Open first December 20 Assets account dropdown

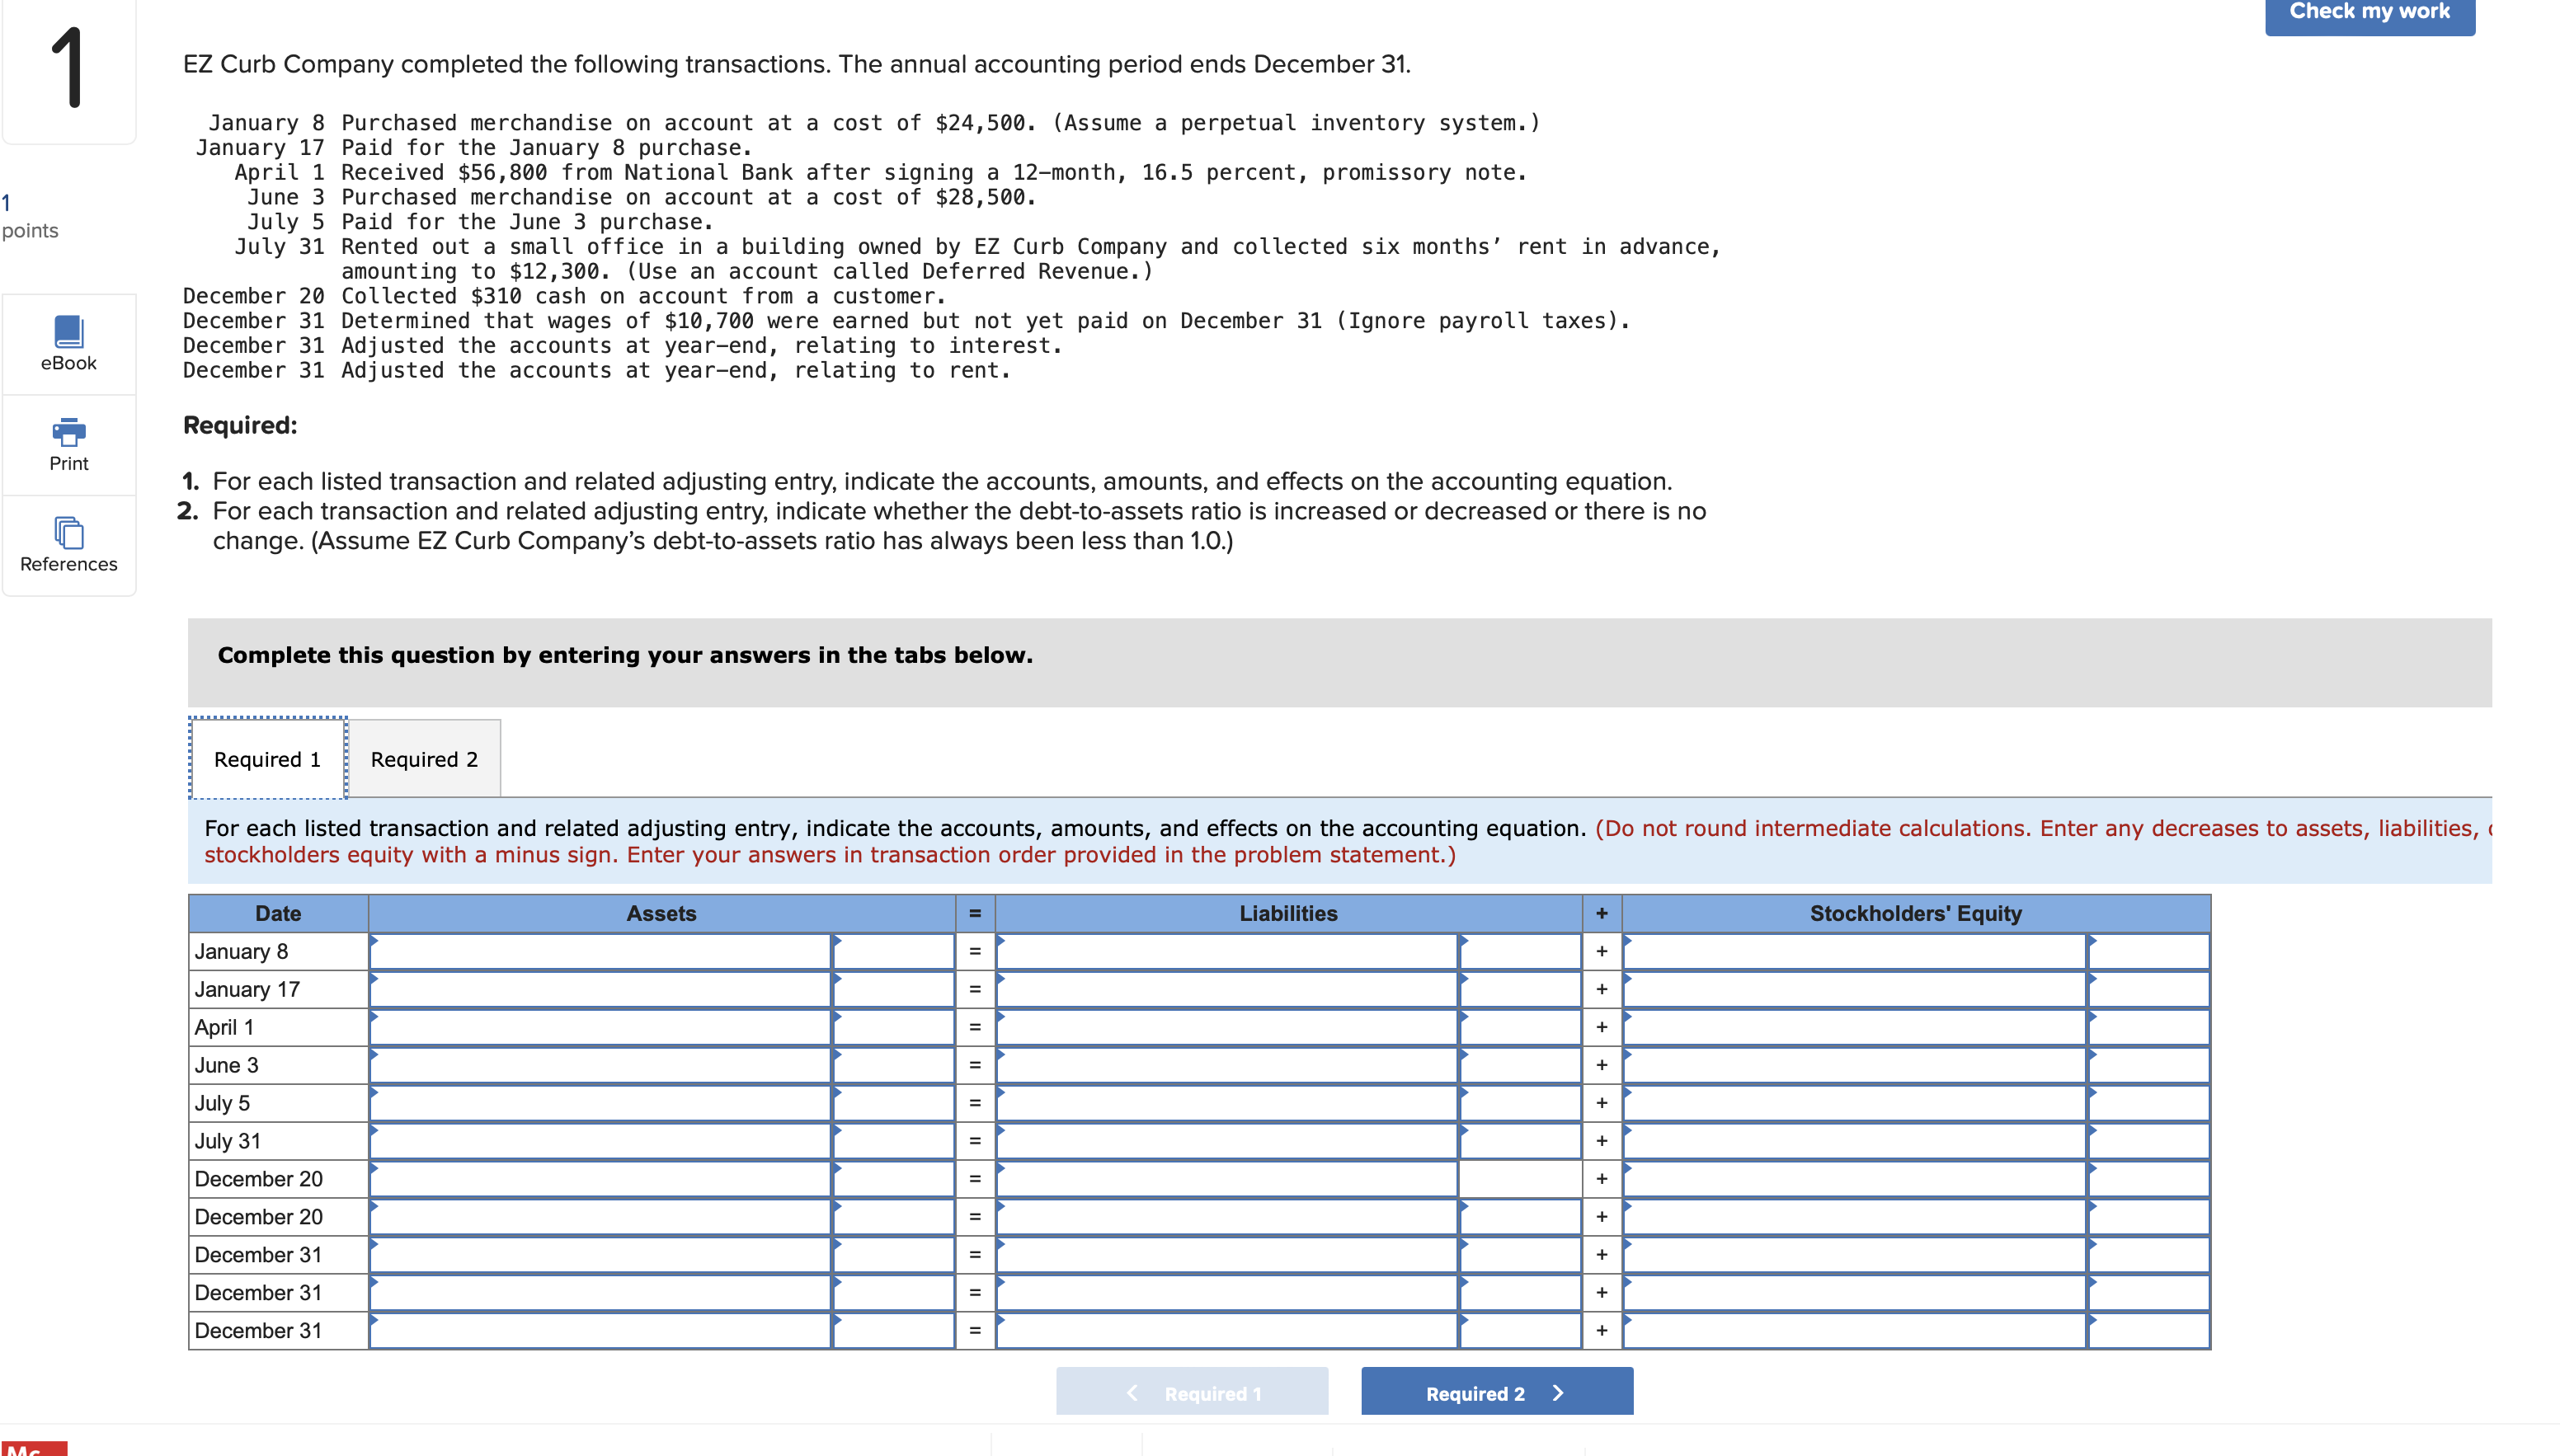(x=600, y=1179)
